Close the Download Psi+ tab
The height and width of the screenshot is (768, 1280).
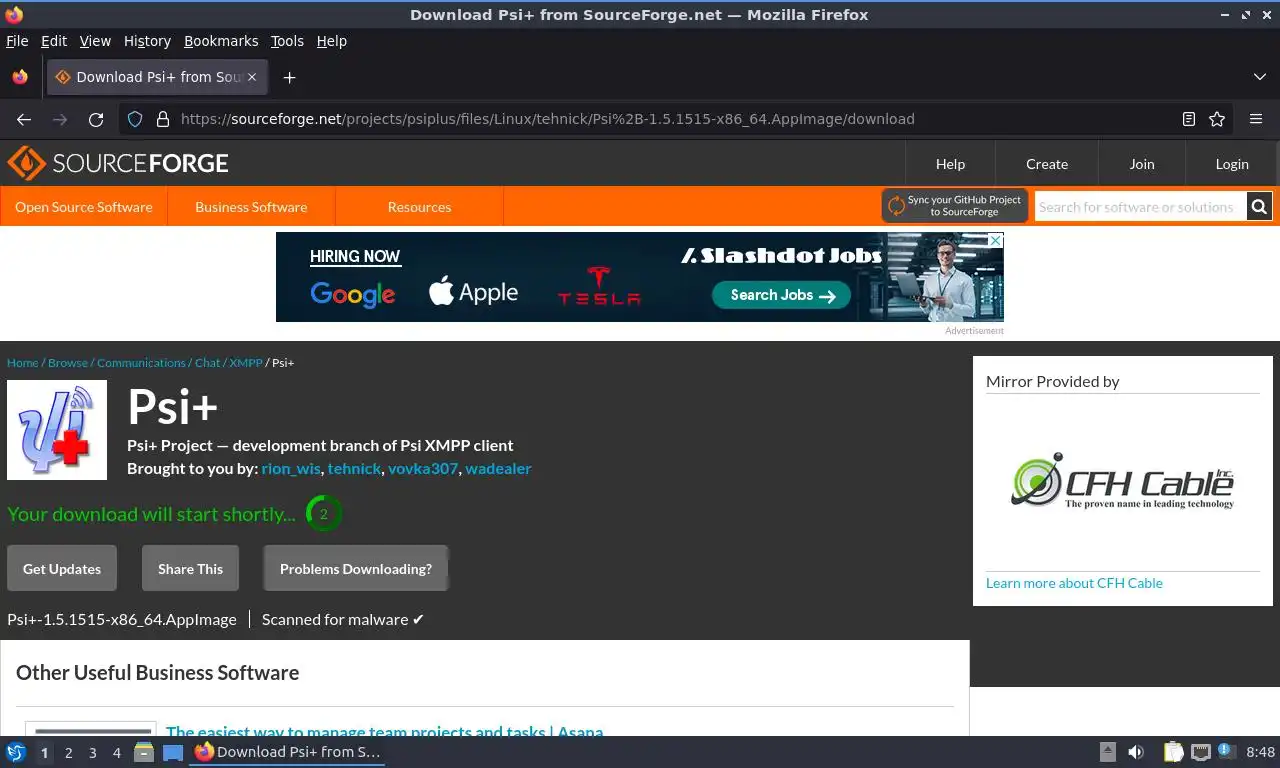click(252, 77)
